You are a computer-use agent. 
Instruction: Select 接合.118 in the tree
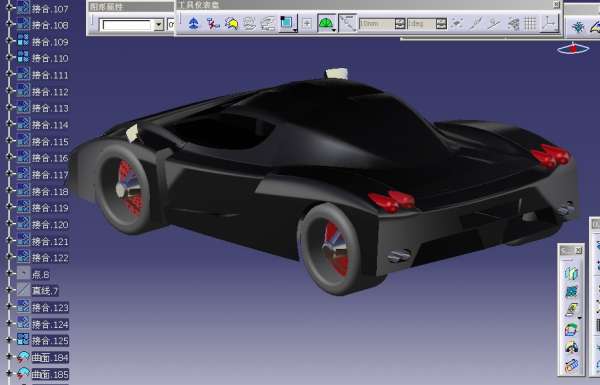pos(50,191)
